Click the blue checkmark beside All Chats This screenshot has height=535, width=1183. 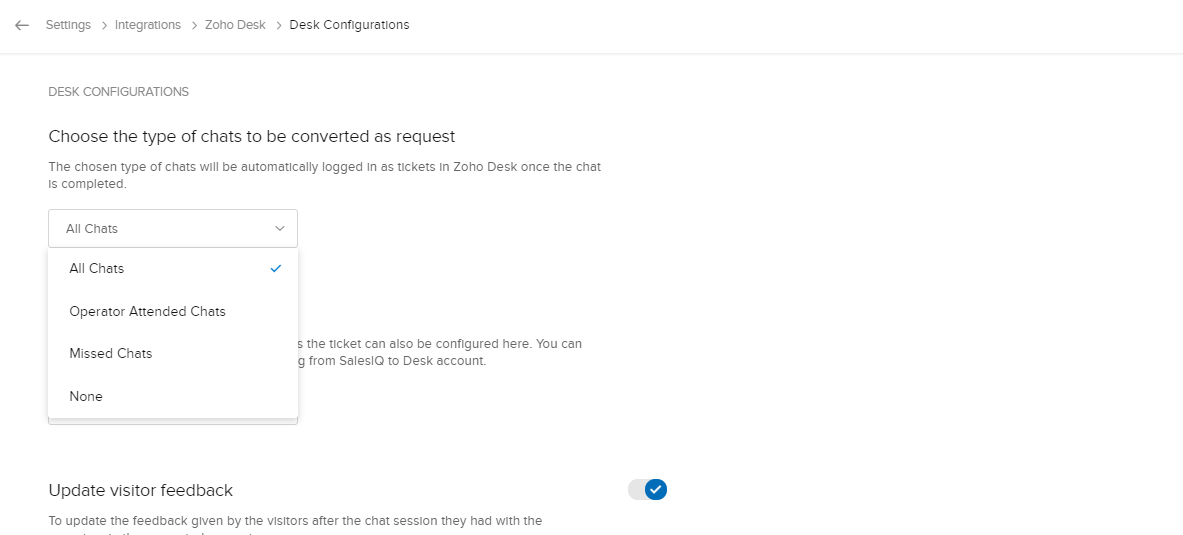coord(276,268)
